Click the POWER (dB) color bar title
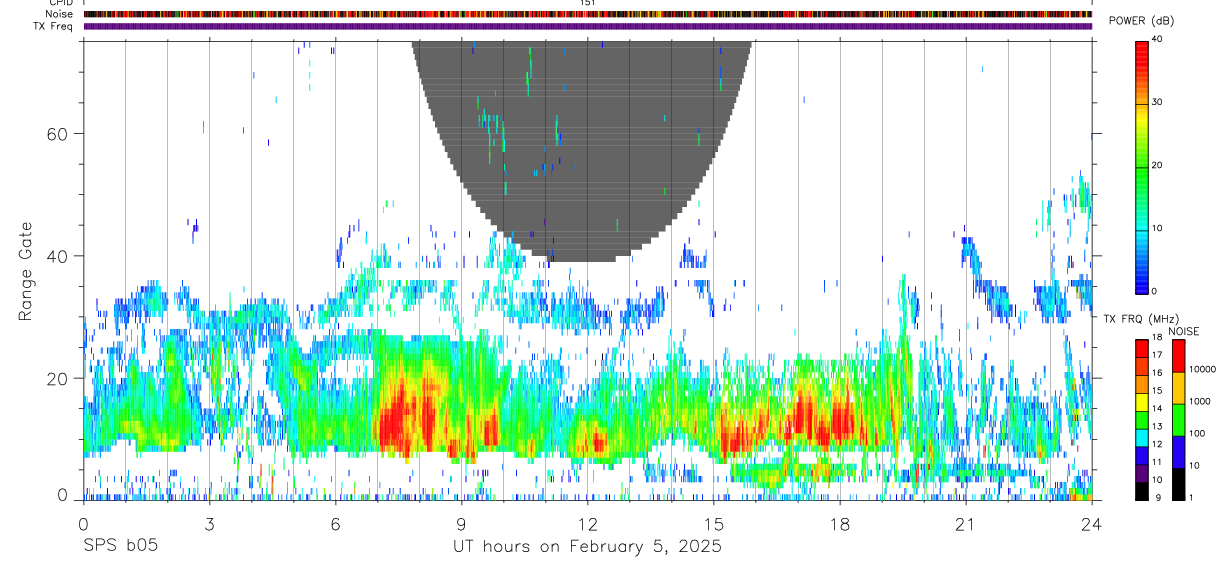 [x=1141, y=21]
